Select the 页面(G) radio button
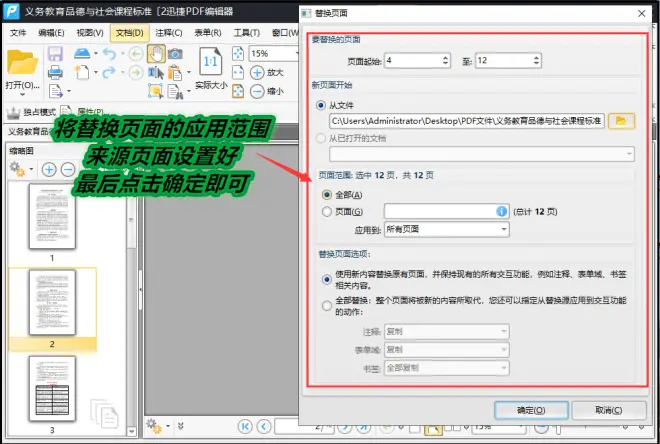This screenshot has height=444, width=660. point(327,212)
